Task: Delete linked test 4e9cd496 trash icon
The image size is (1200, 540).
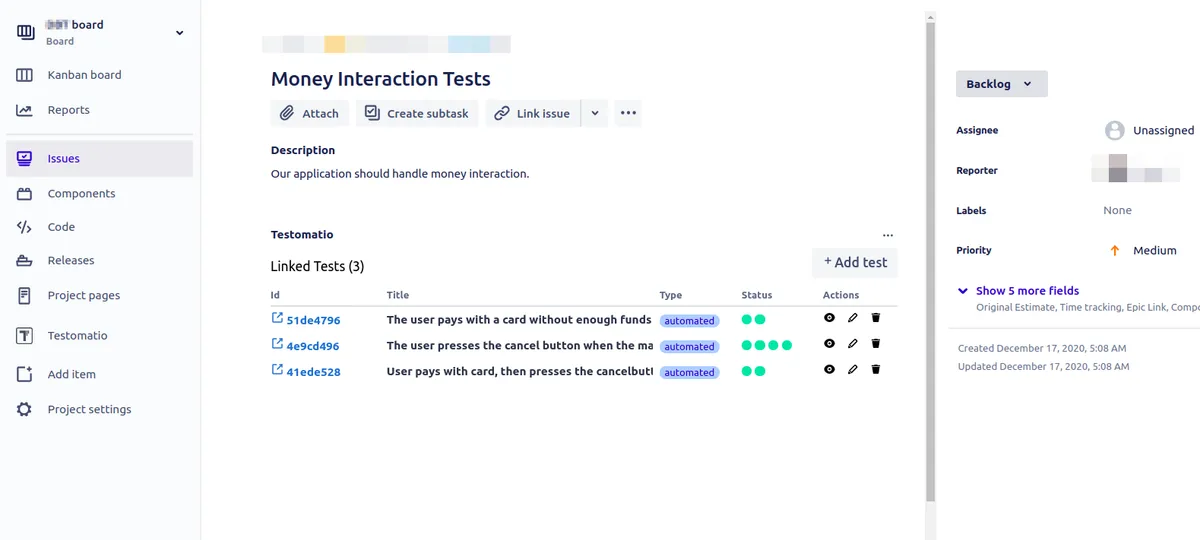Action: pos(876,343)
